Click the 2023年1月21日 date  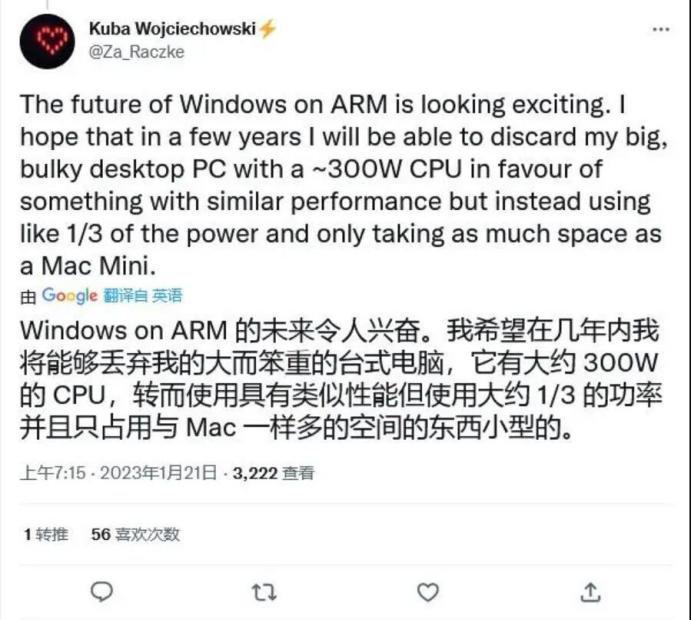pyautogui.click(x=159, y=473)
